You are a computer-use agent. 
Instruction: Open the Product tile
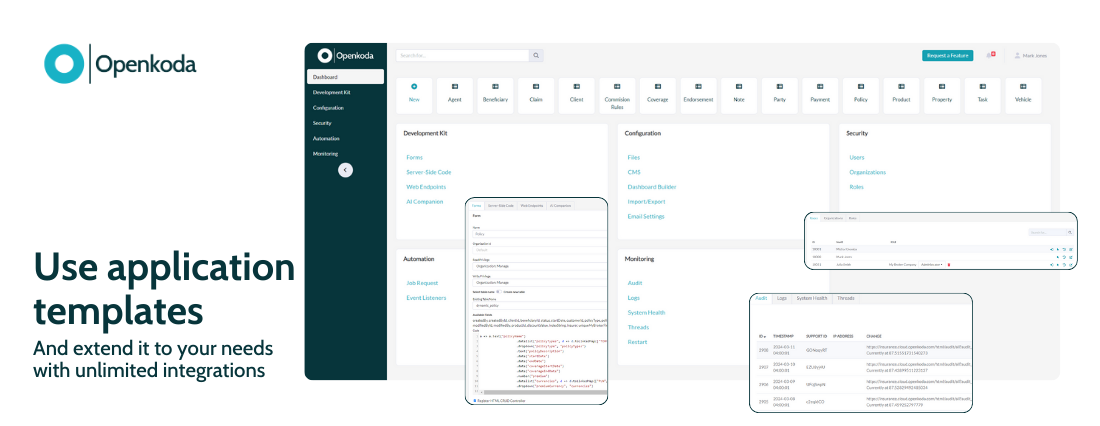(x=901, y=95)
